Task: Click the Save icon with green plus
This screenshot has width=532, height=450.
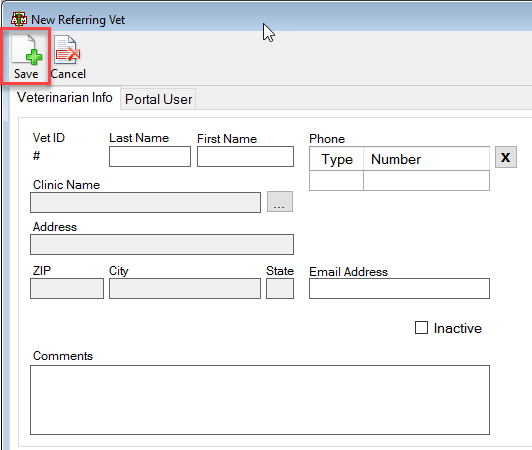Action: click(26, 50)
